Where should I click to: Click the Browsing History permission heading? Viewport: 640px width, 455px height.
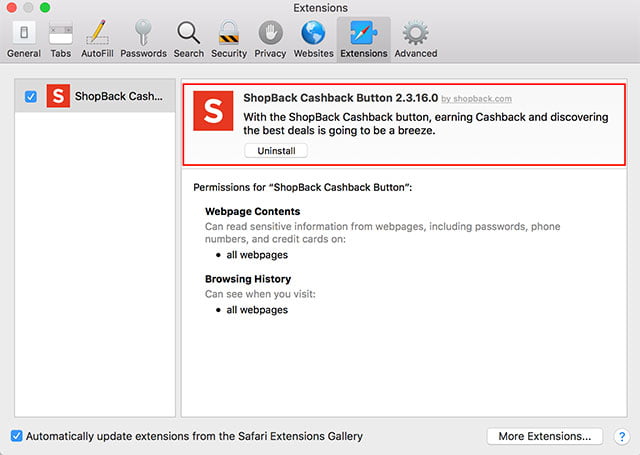point(248,279)
